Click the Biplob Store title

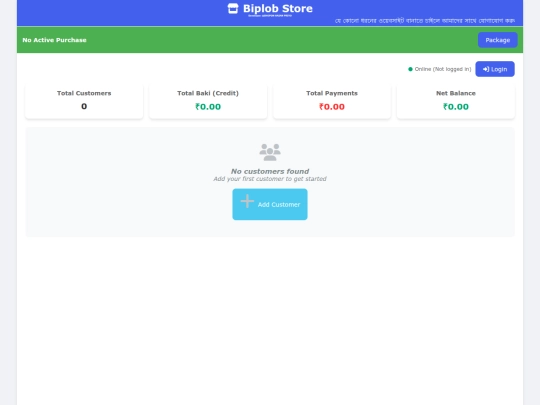(278, 9)
